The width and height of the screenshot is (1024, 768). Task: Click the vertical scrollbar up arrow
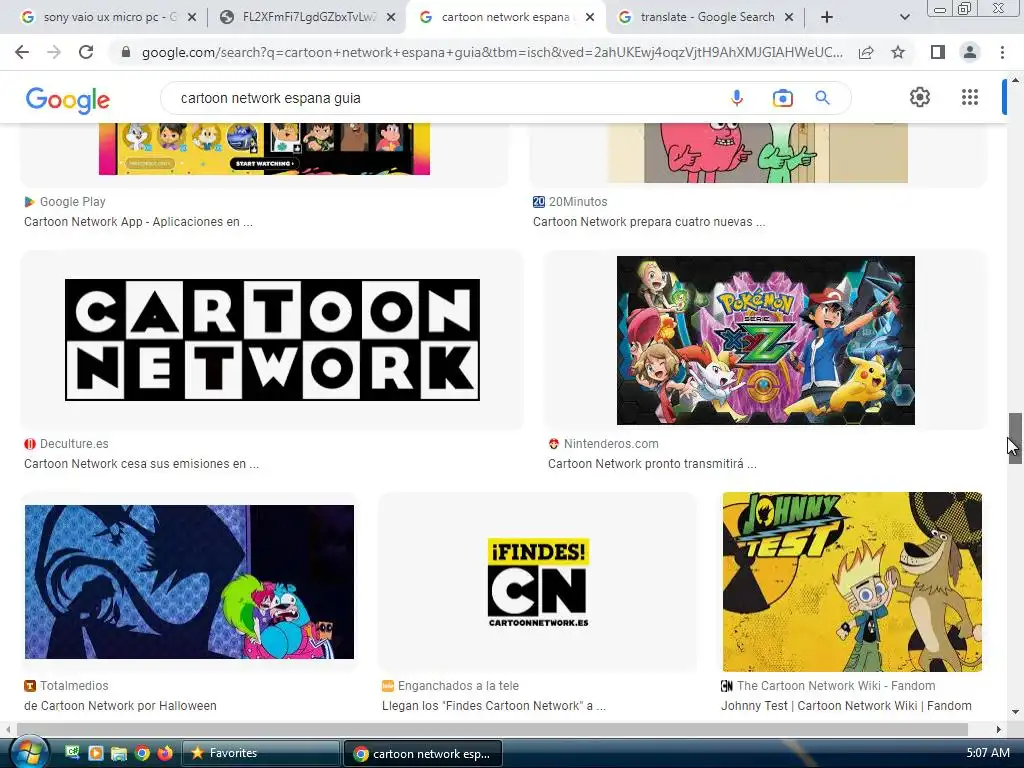click(x=1015, y=80)
